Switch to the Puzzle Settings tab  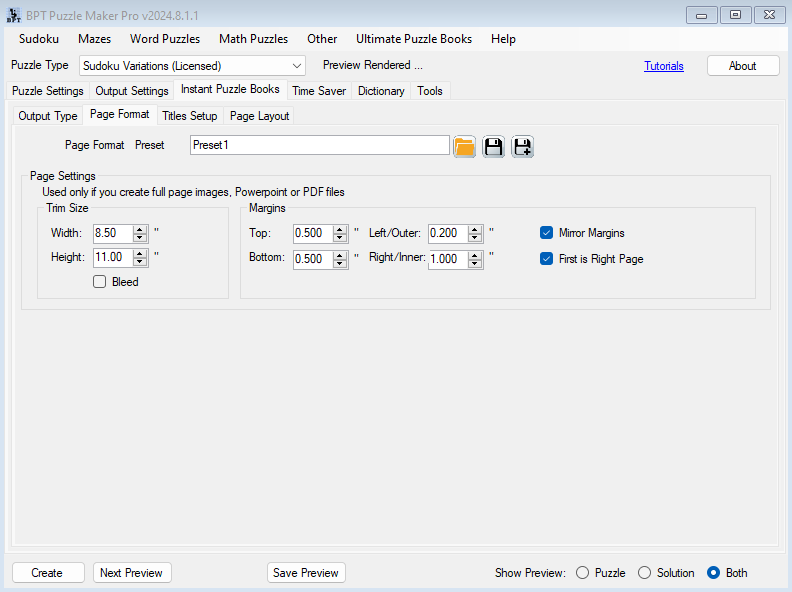coord(48,91)
